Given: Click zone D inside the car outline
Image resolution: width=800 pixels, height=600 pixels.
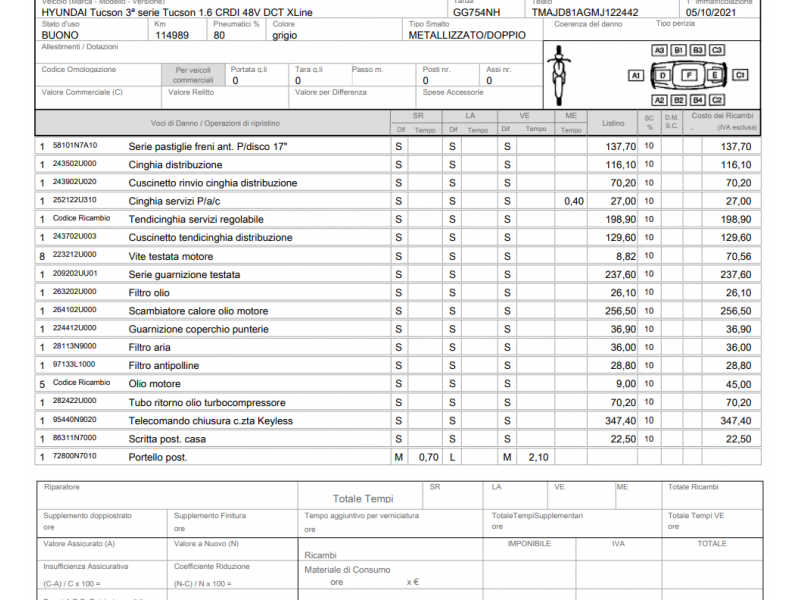Looking at the screenshot, I should coord(663,76).
